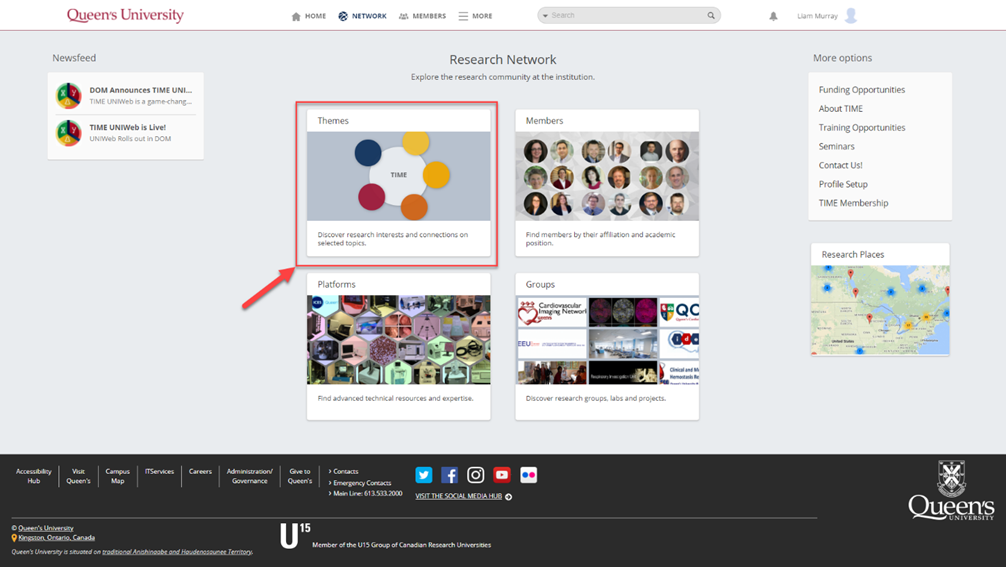The width and height of the screenshot is (1006, 567).
Task: Open the YouTube social icon
Action: click(502, 475)
